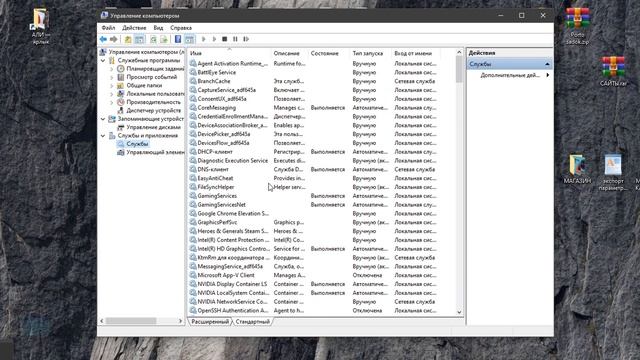Screen dimensions: 640x360
Task: Click the Up one level toolbar icon
Action: click(128, 39)
